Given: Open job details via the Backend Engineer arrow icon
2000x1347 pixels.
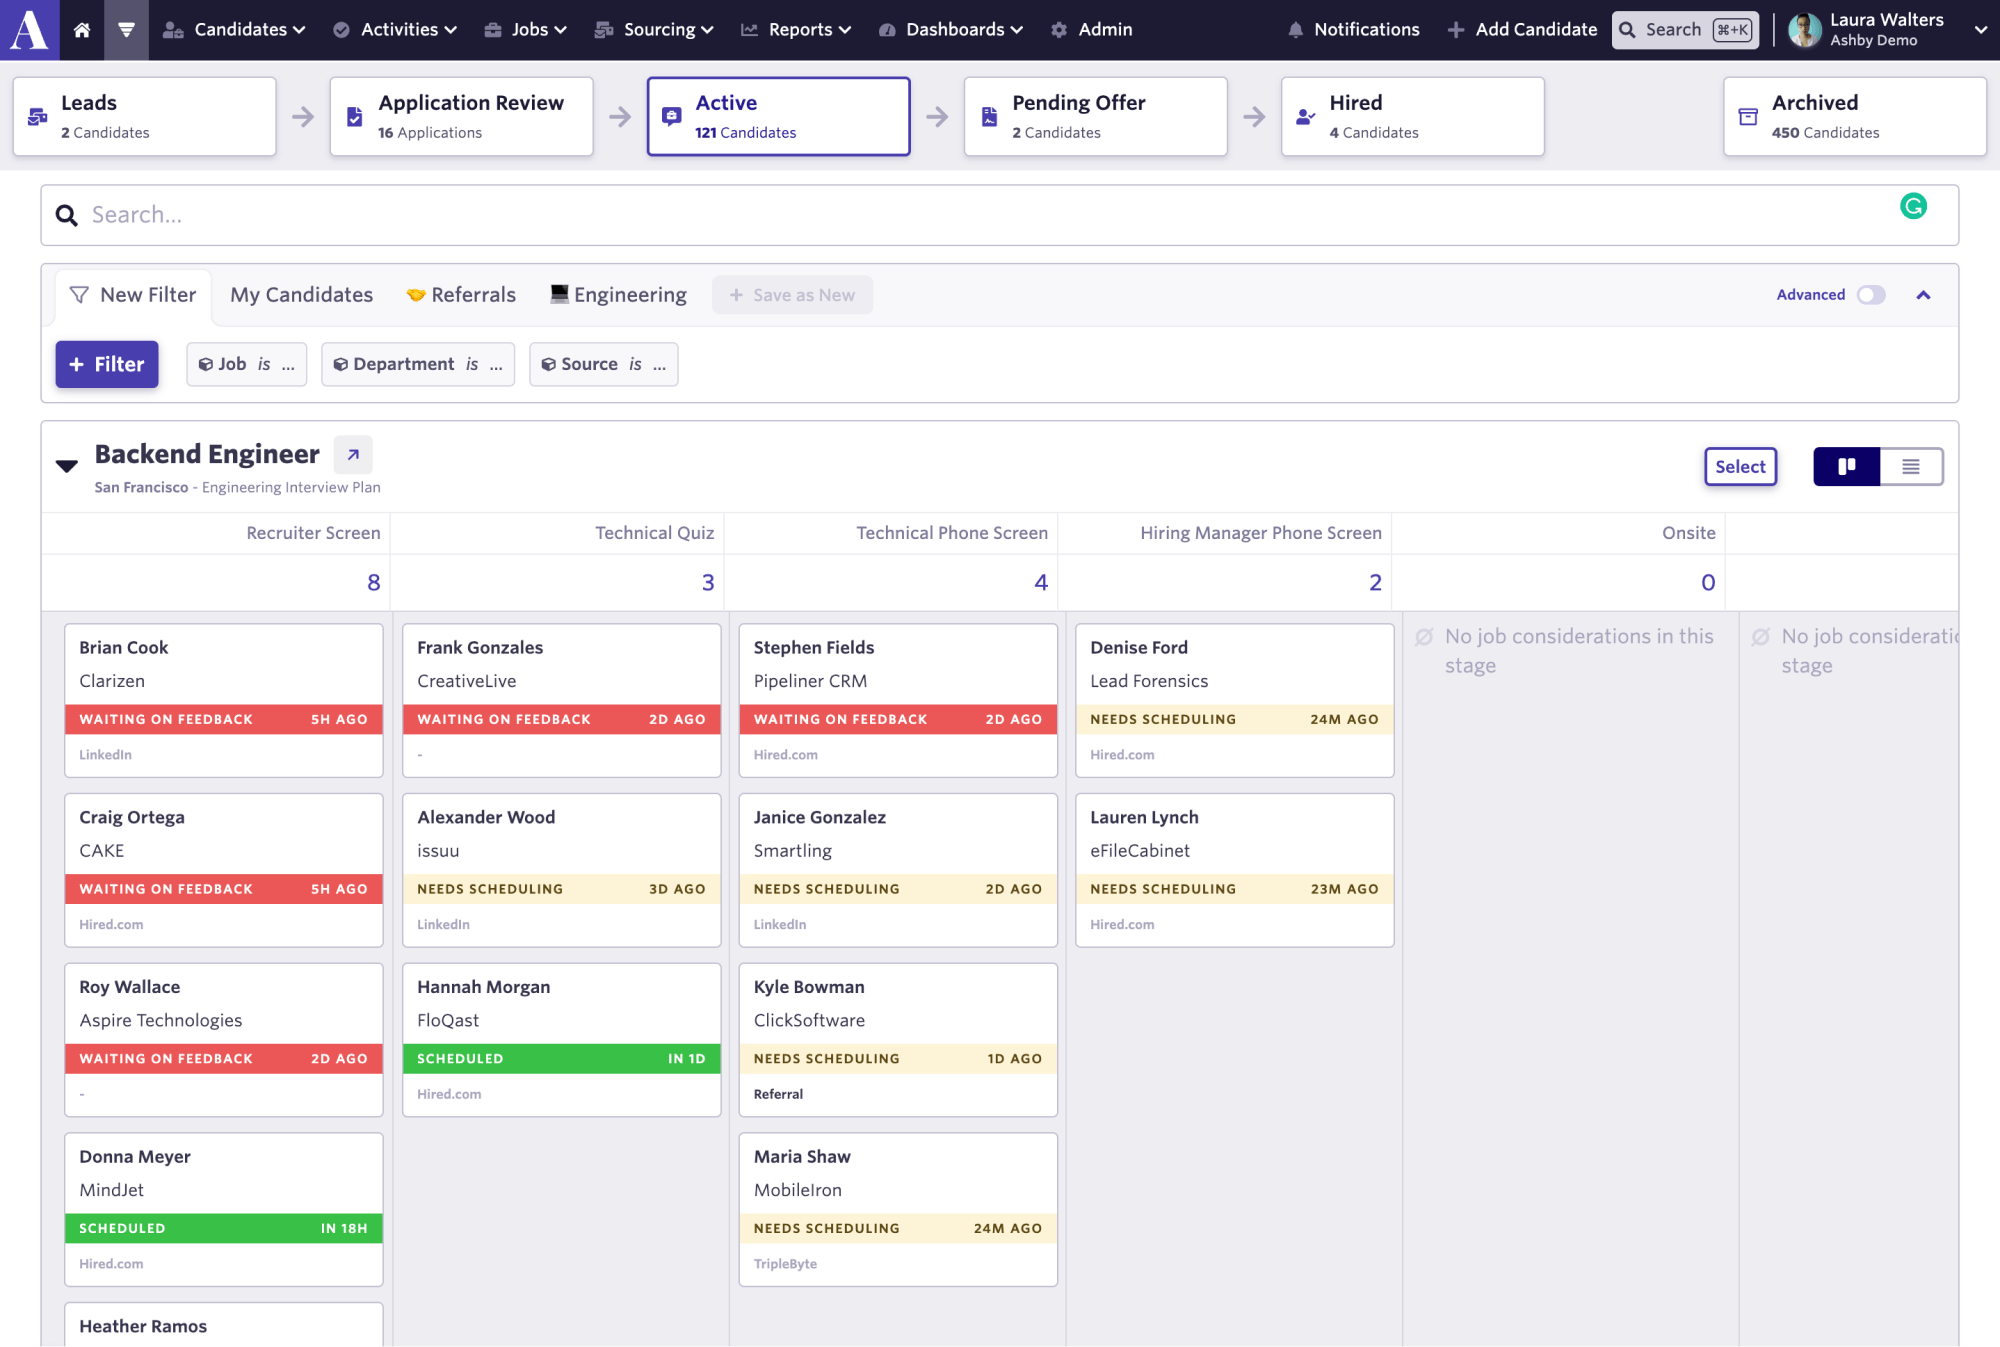Looking at the screenshot, I should tap(352, 454).
